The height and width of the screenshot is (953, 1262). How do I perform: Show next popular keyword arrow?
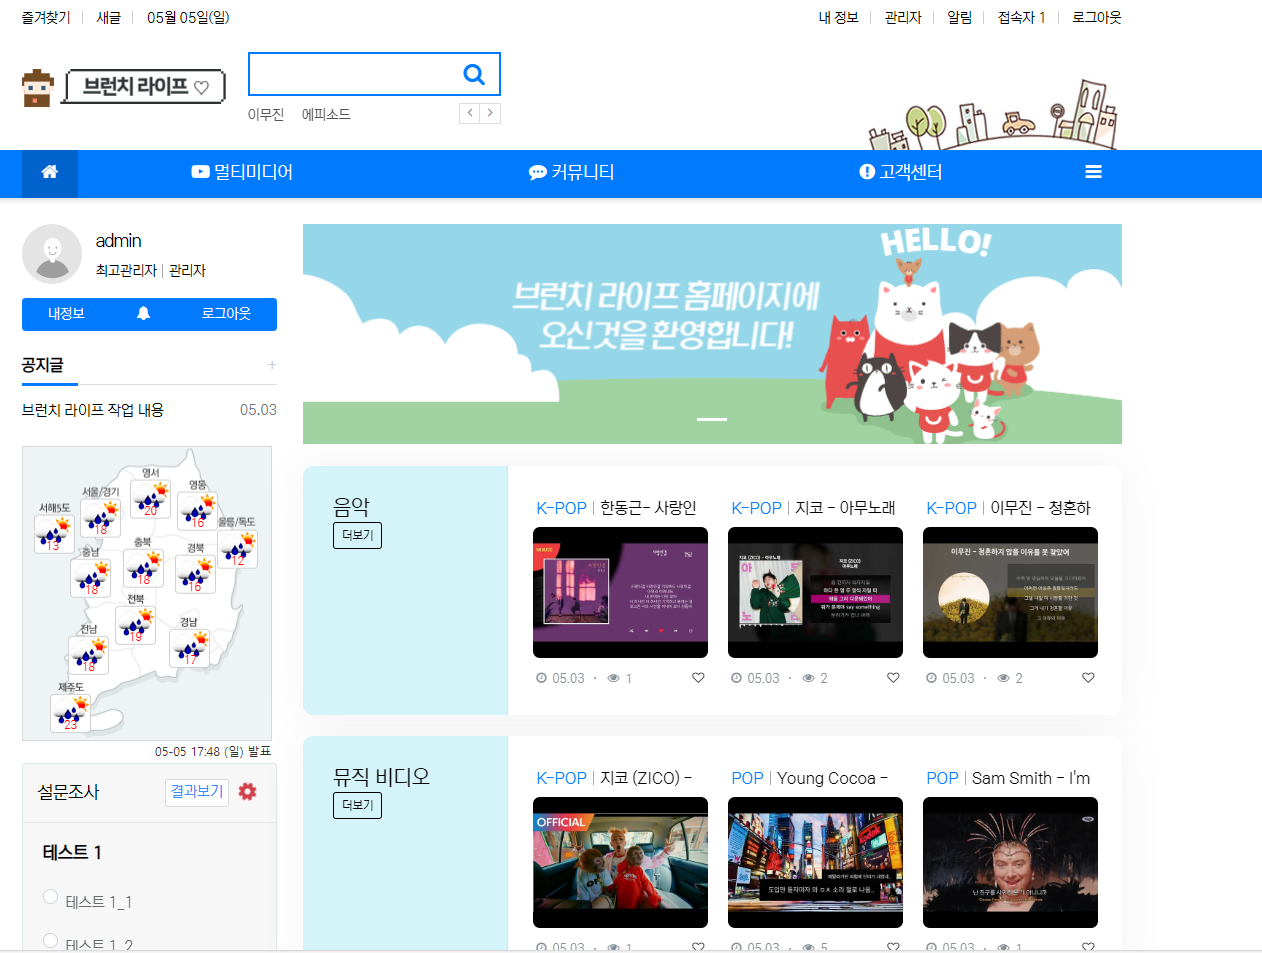click(490, 113)
